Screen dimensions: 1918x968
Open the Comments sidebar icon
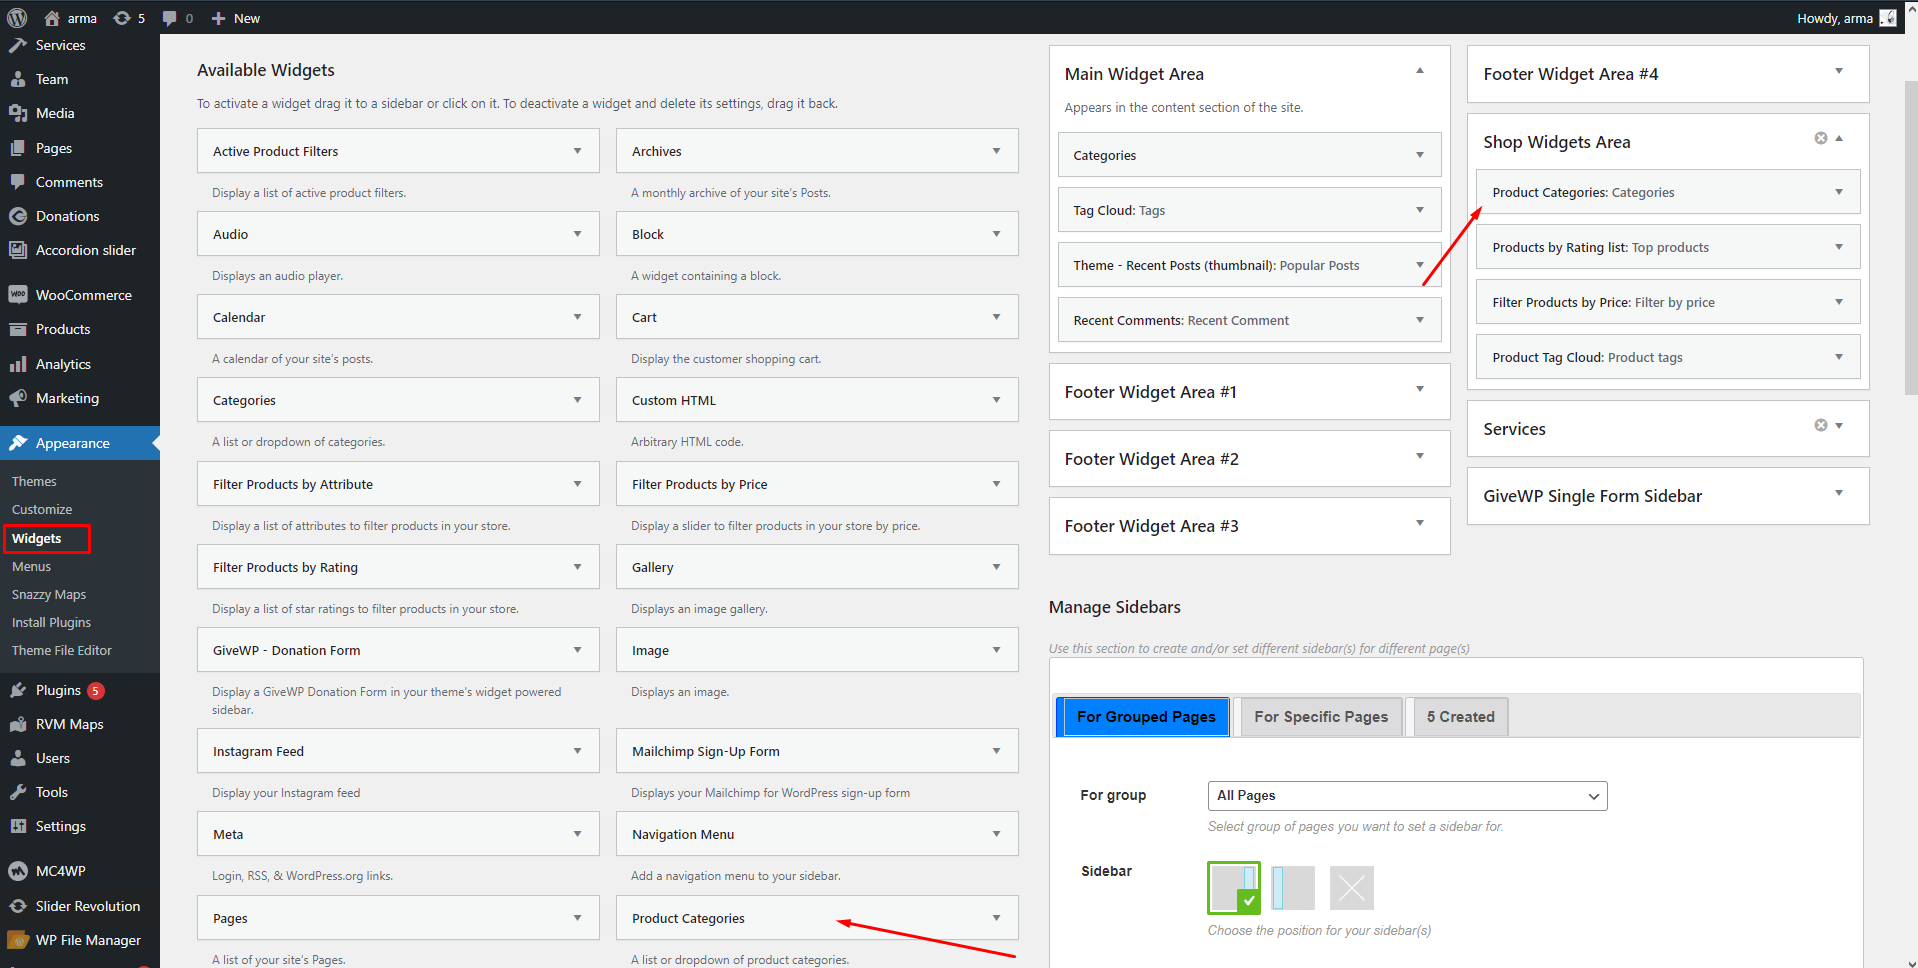18,182
